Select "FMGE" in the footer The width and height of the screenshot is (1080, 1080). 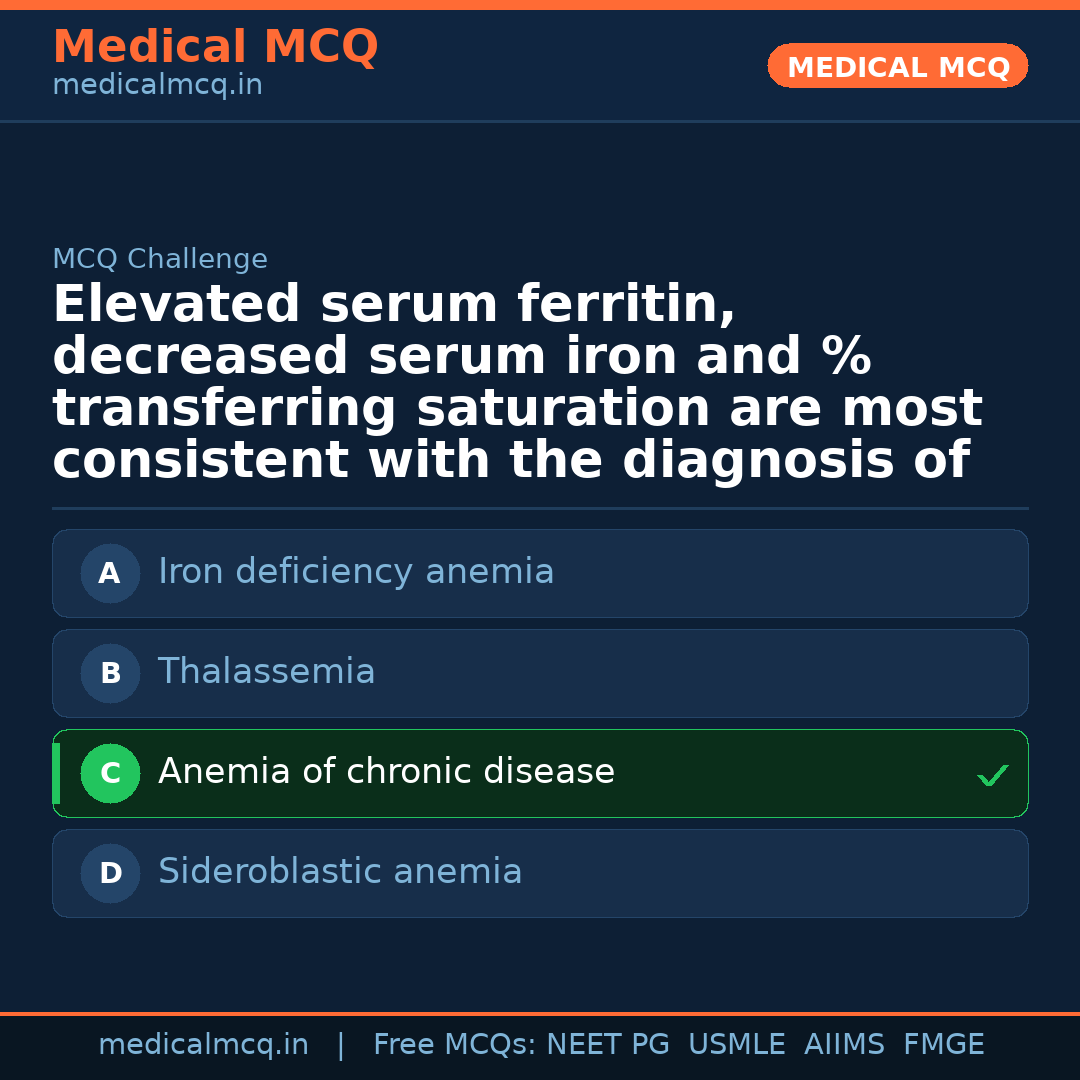tap(943, 1045)
